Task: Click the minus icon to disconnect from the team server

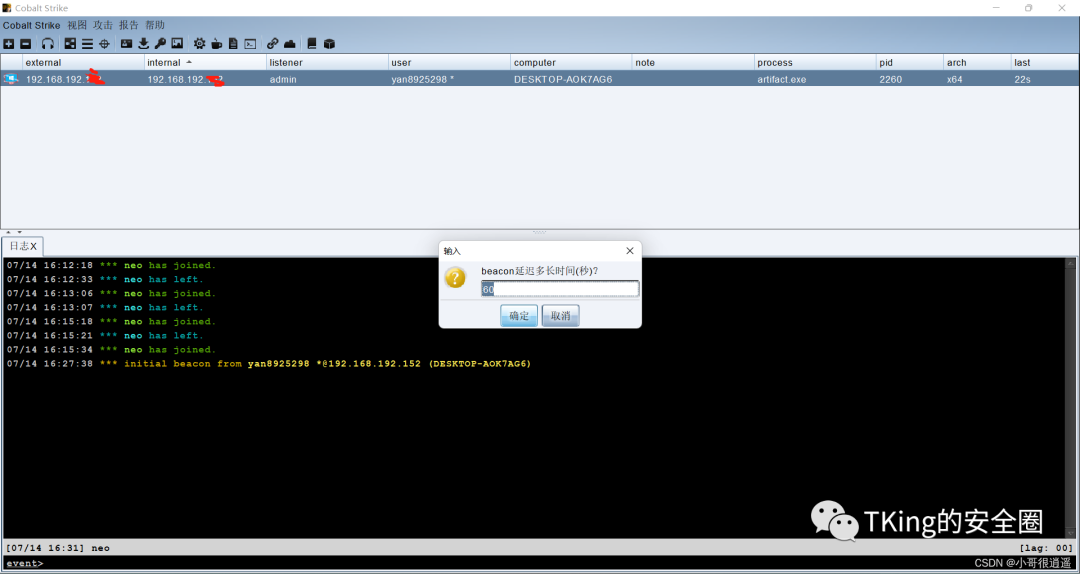Action: 25,43
